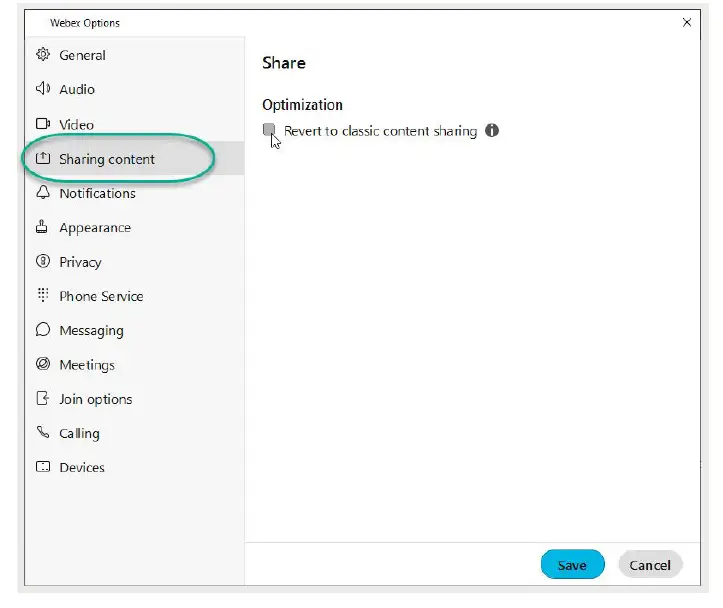Open the General settings tab
The image size is (723, 608).
134,55
